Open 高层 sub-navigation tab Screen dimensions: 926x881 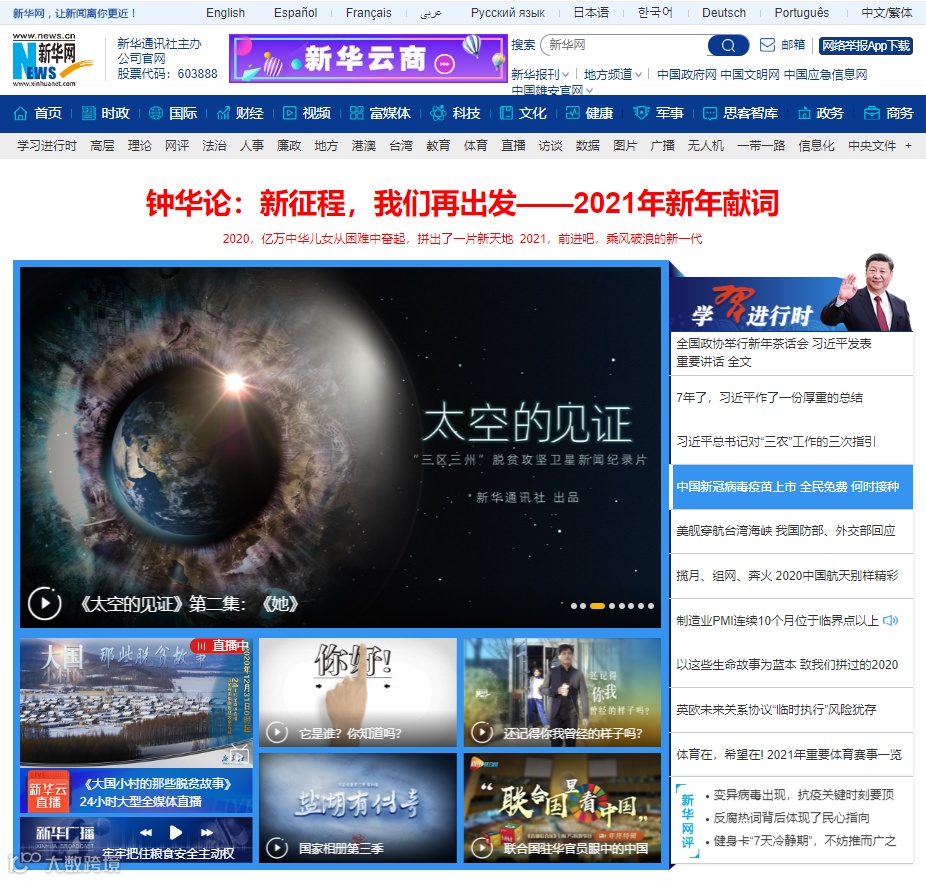coord(102,146)
